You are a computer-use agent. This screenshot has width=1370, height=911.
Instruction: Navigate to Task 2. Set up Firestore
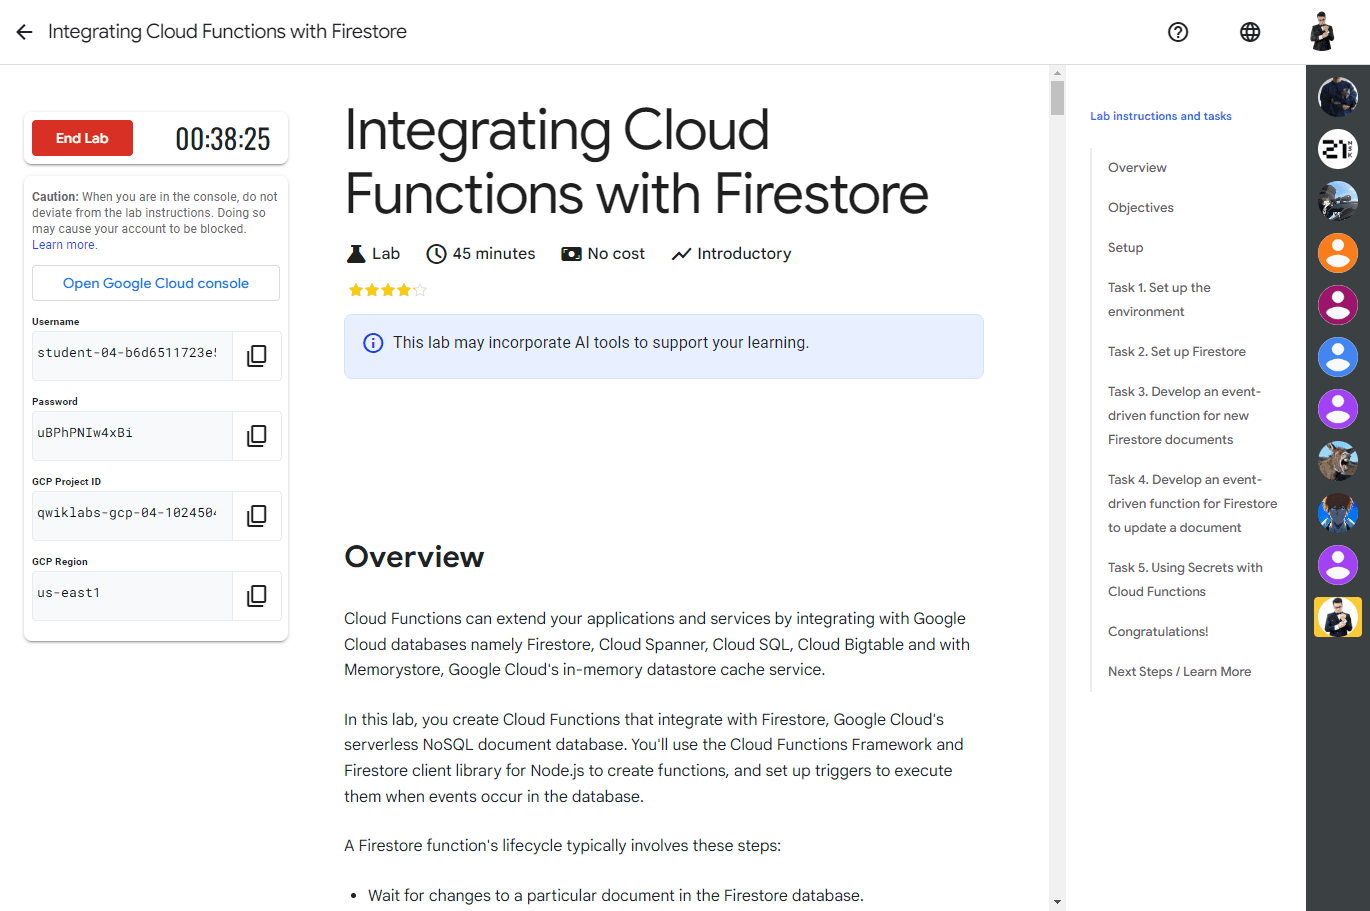(1176, 352)
